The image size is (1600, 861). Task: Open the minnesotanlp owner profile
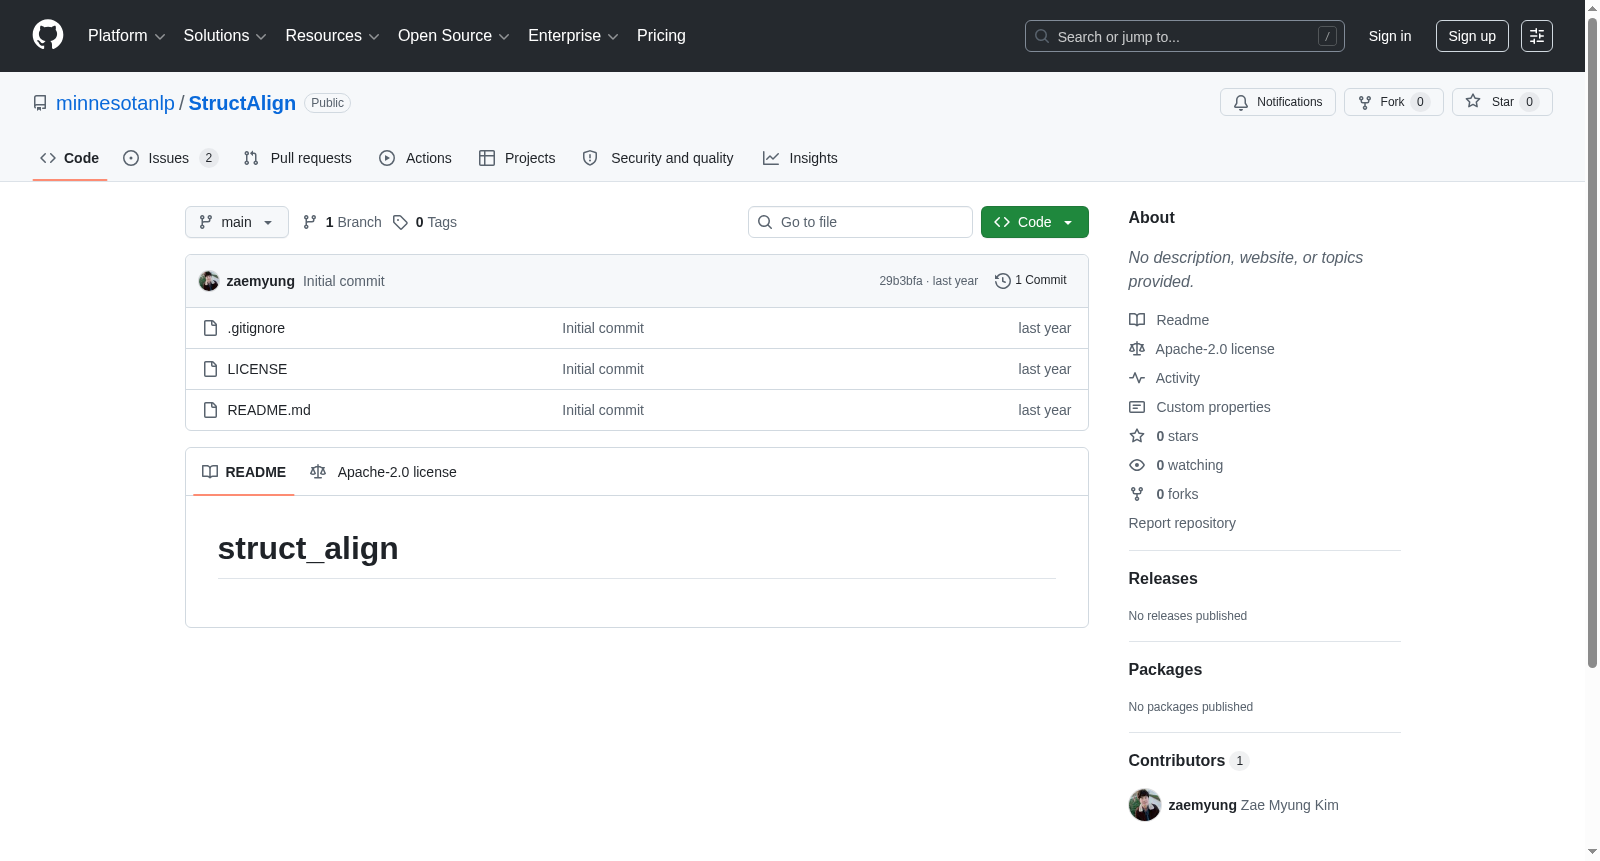pos(115,103)
